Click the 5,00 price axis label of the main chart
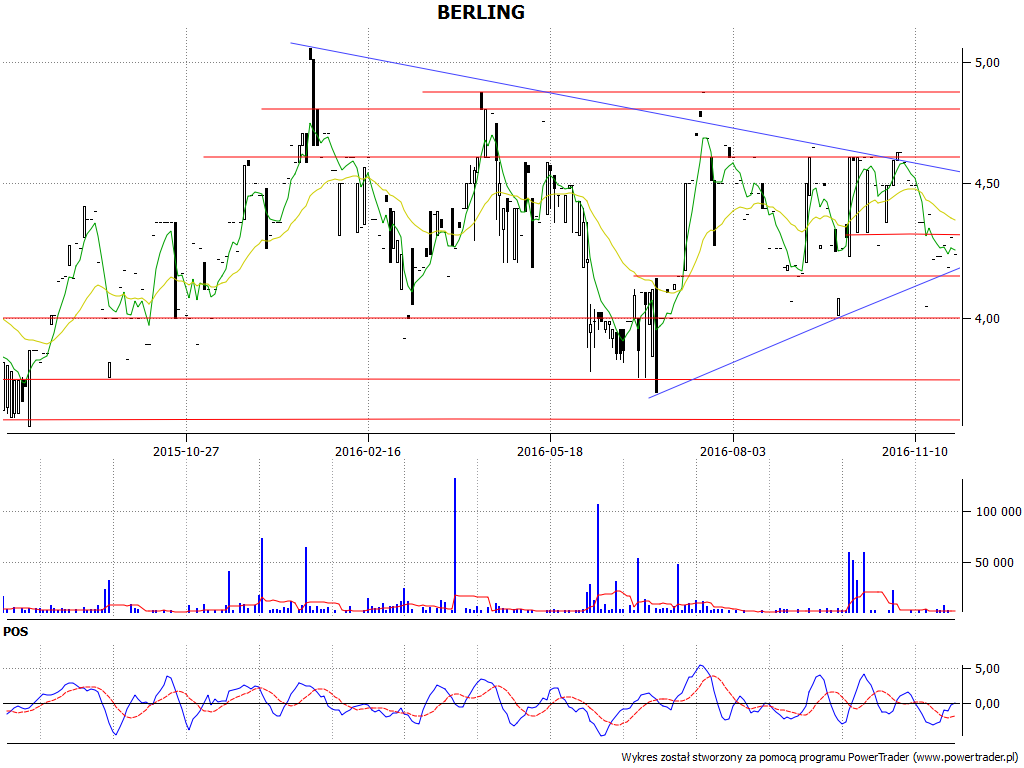 point(987,63)
